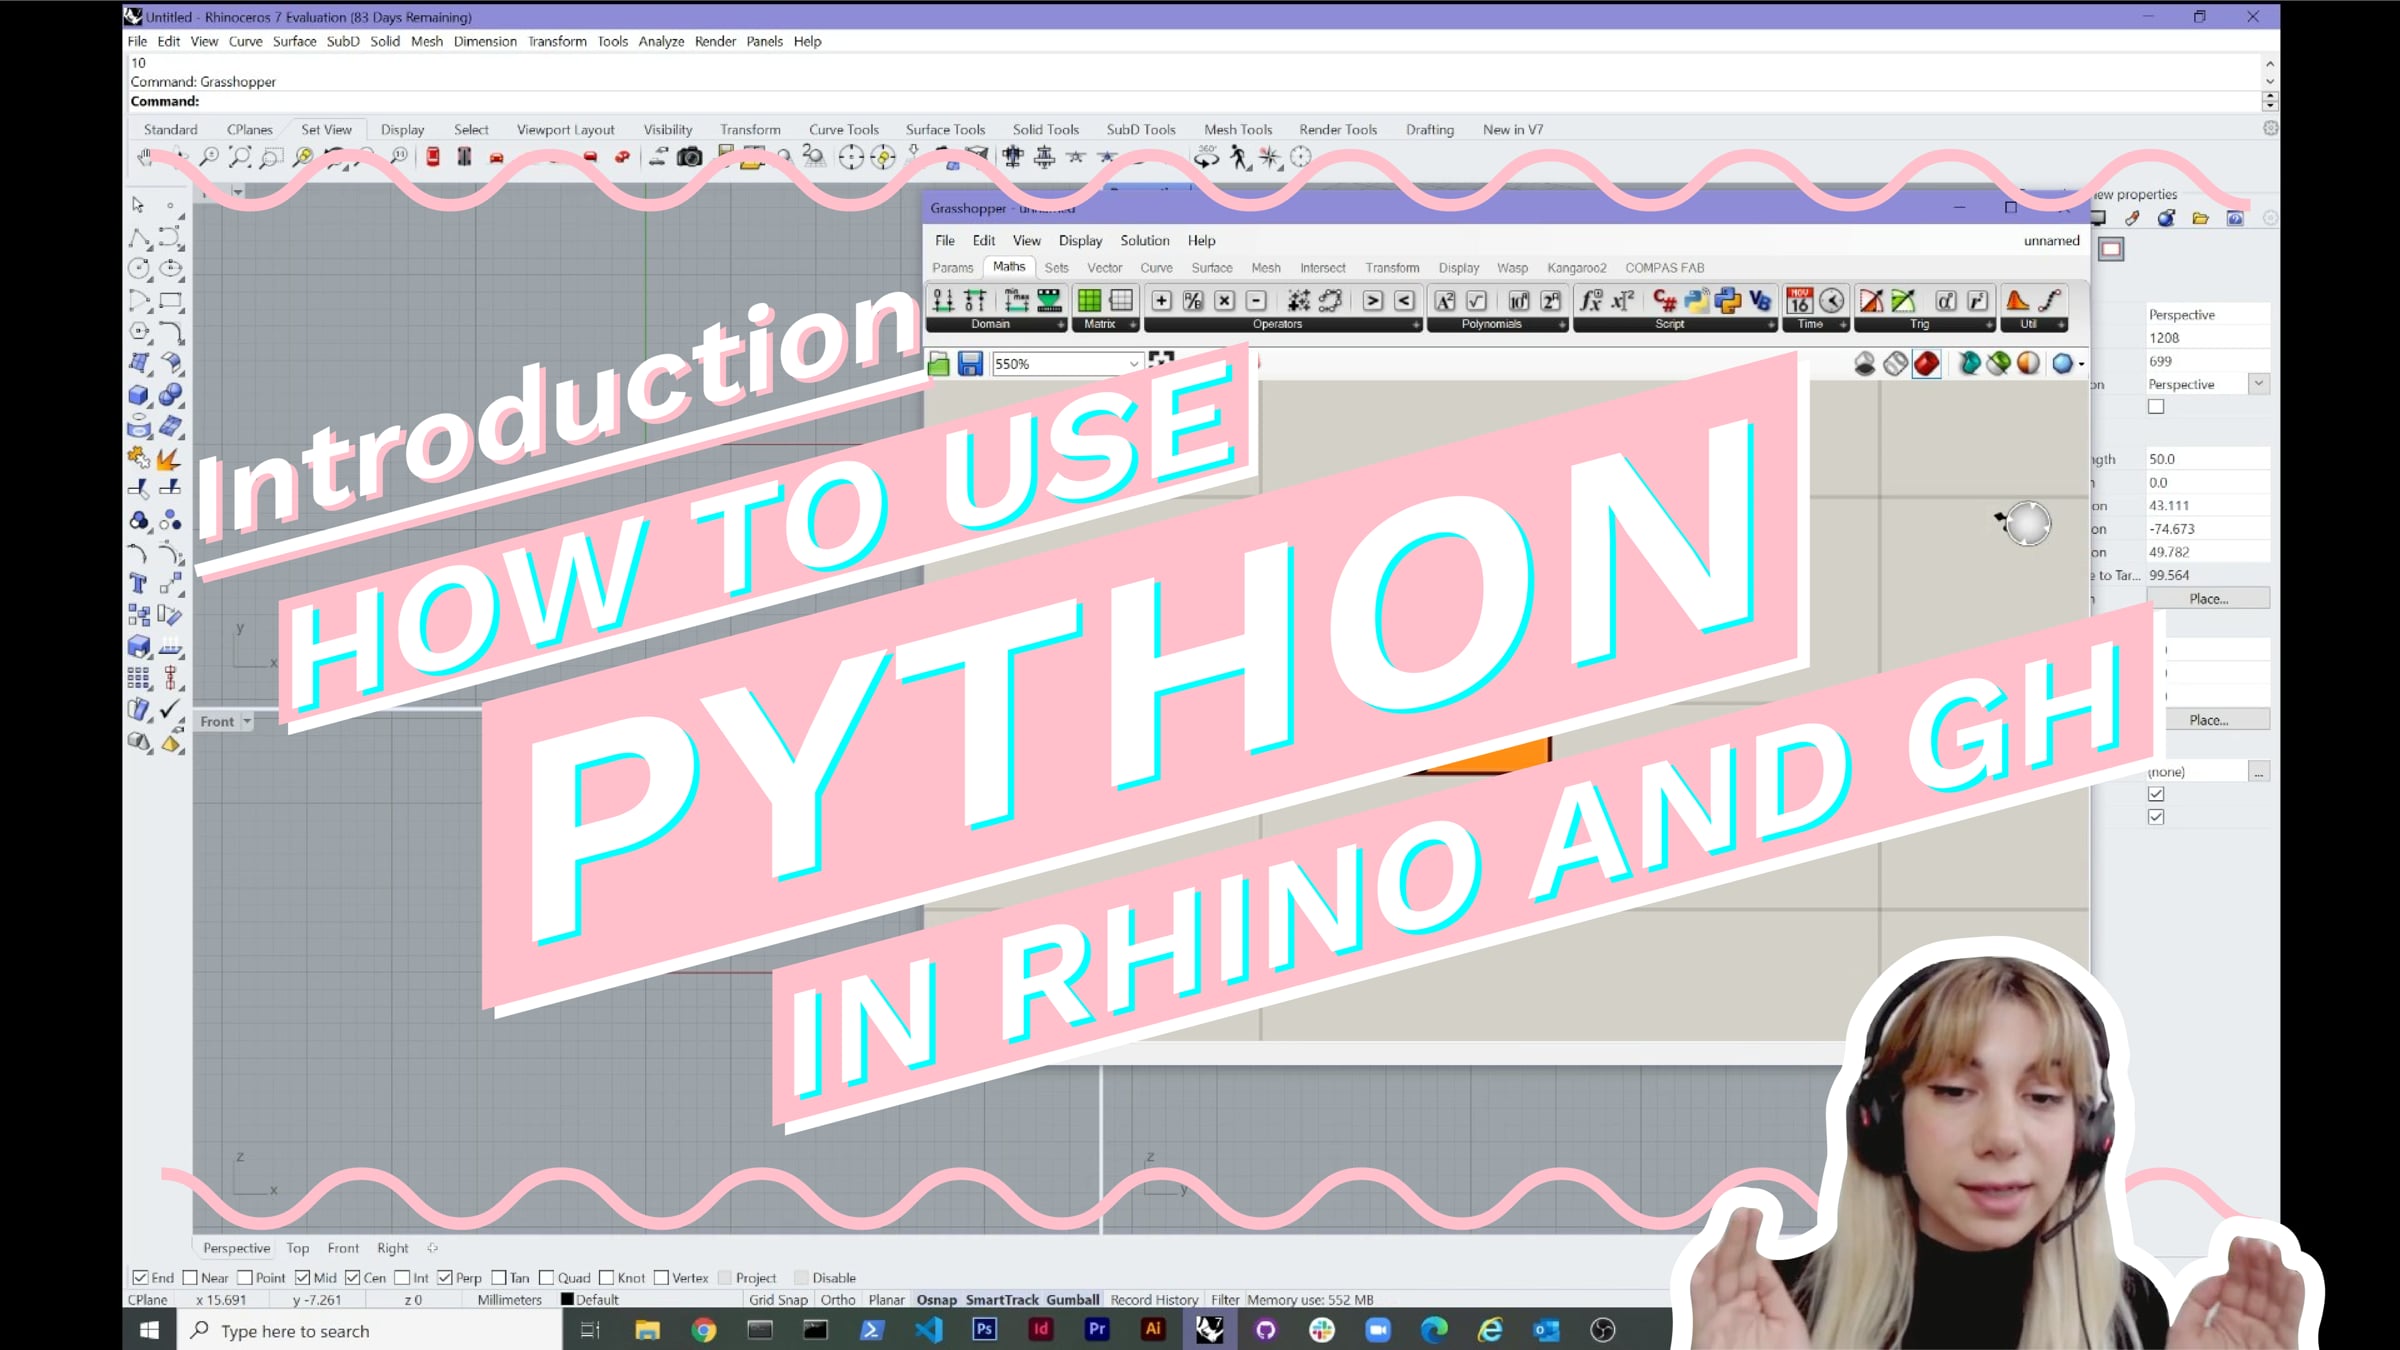This screenshot has height=1350, width=2400.
Task: Pick the C# script component icon
Action: click(x=1664, y=301)
